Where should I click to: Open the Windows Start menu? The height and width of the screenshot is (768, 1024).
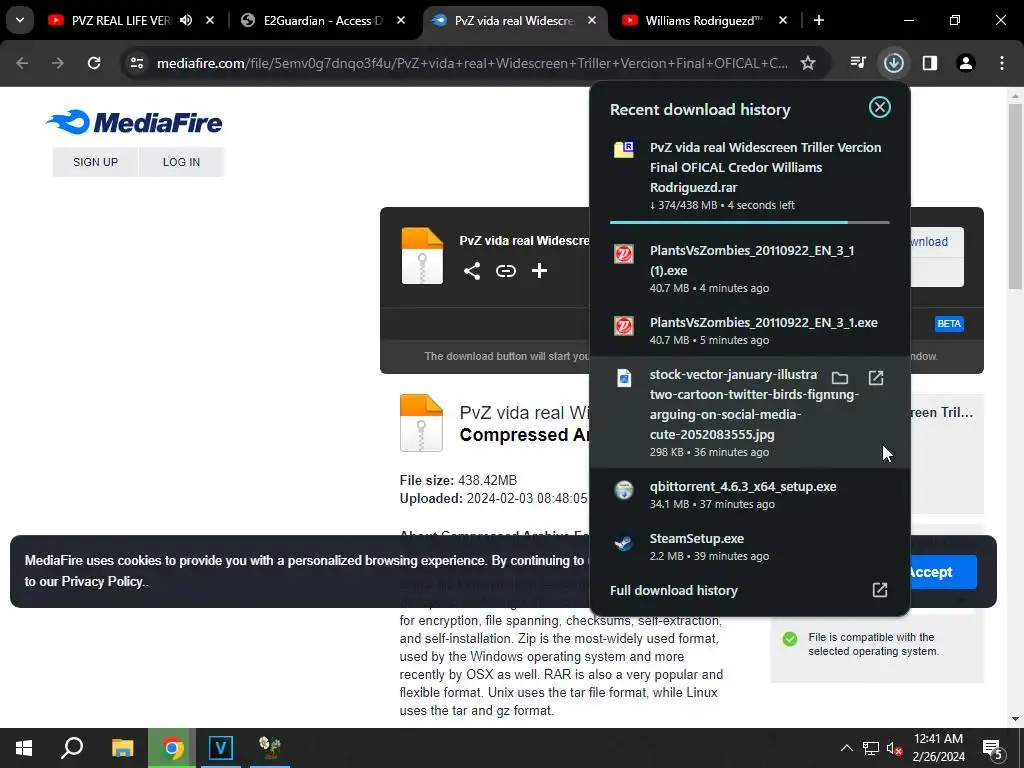[24, 748]
